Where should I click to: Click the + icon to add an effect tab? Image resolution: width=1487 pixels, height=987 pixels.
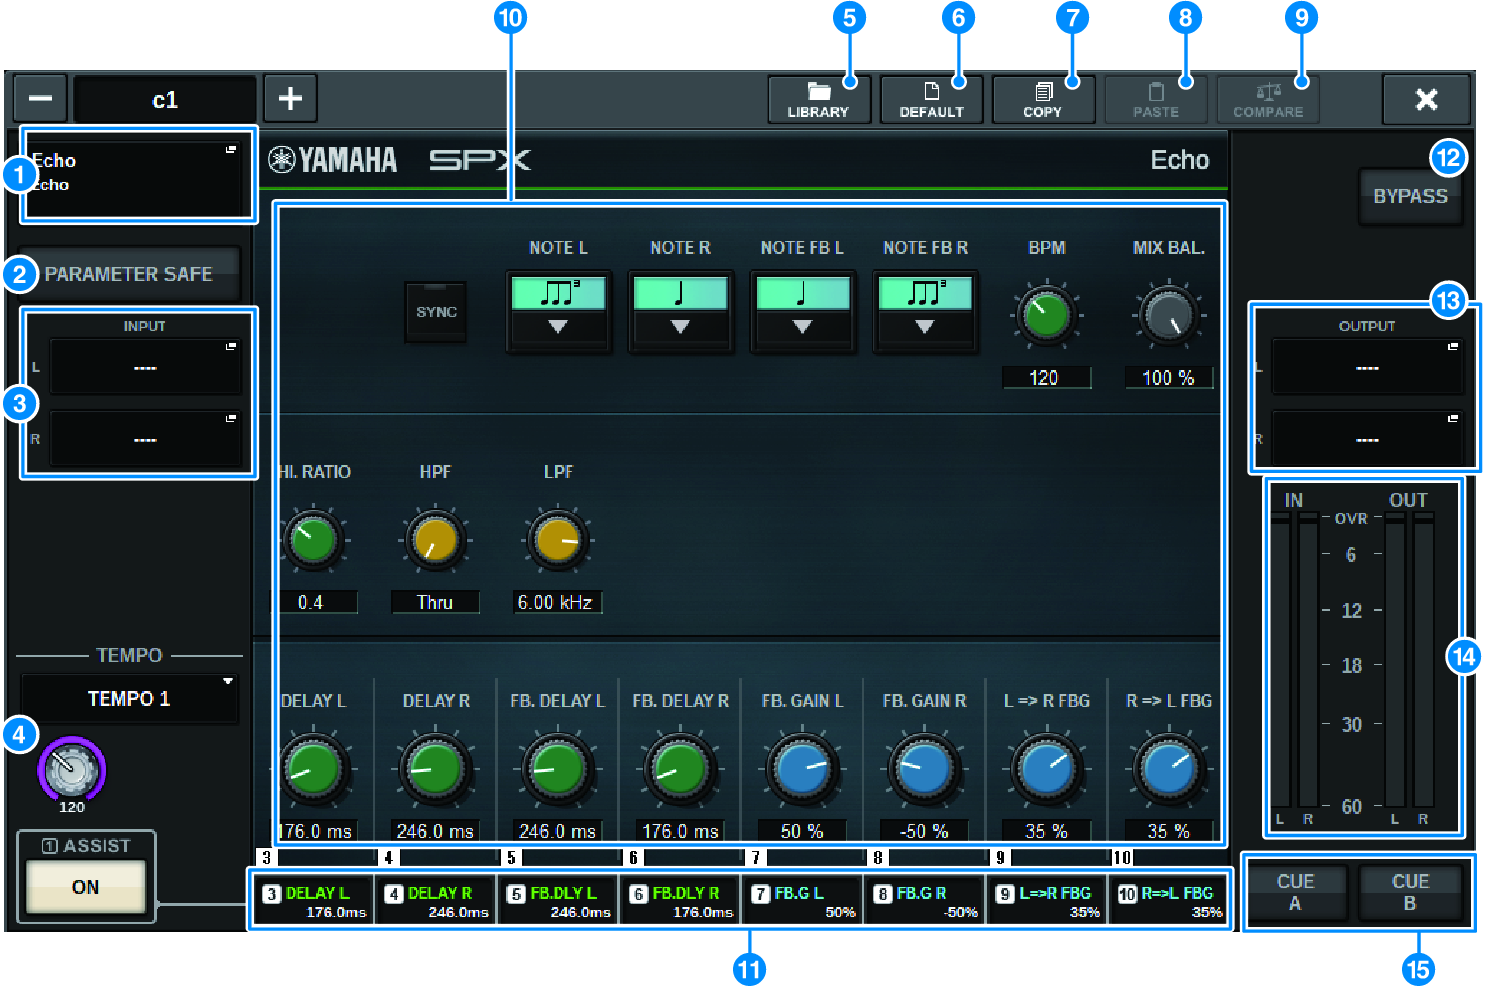click(x=291, y=98)
